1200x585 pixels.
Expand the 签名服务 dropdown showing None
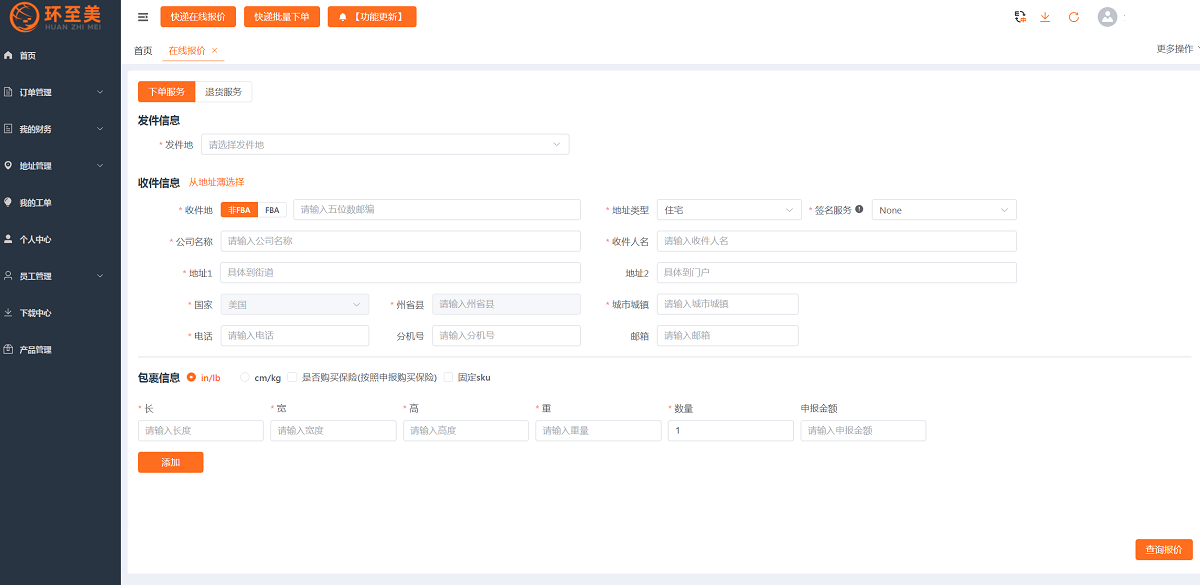pos(944,210)
